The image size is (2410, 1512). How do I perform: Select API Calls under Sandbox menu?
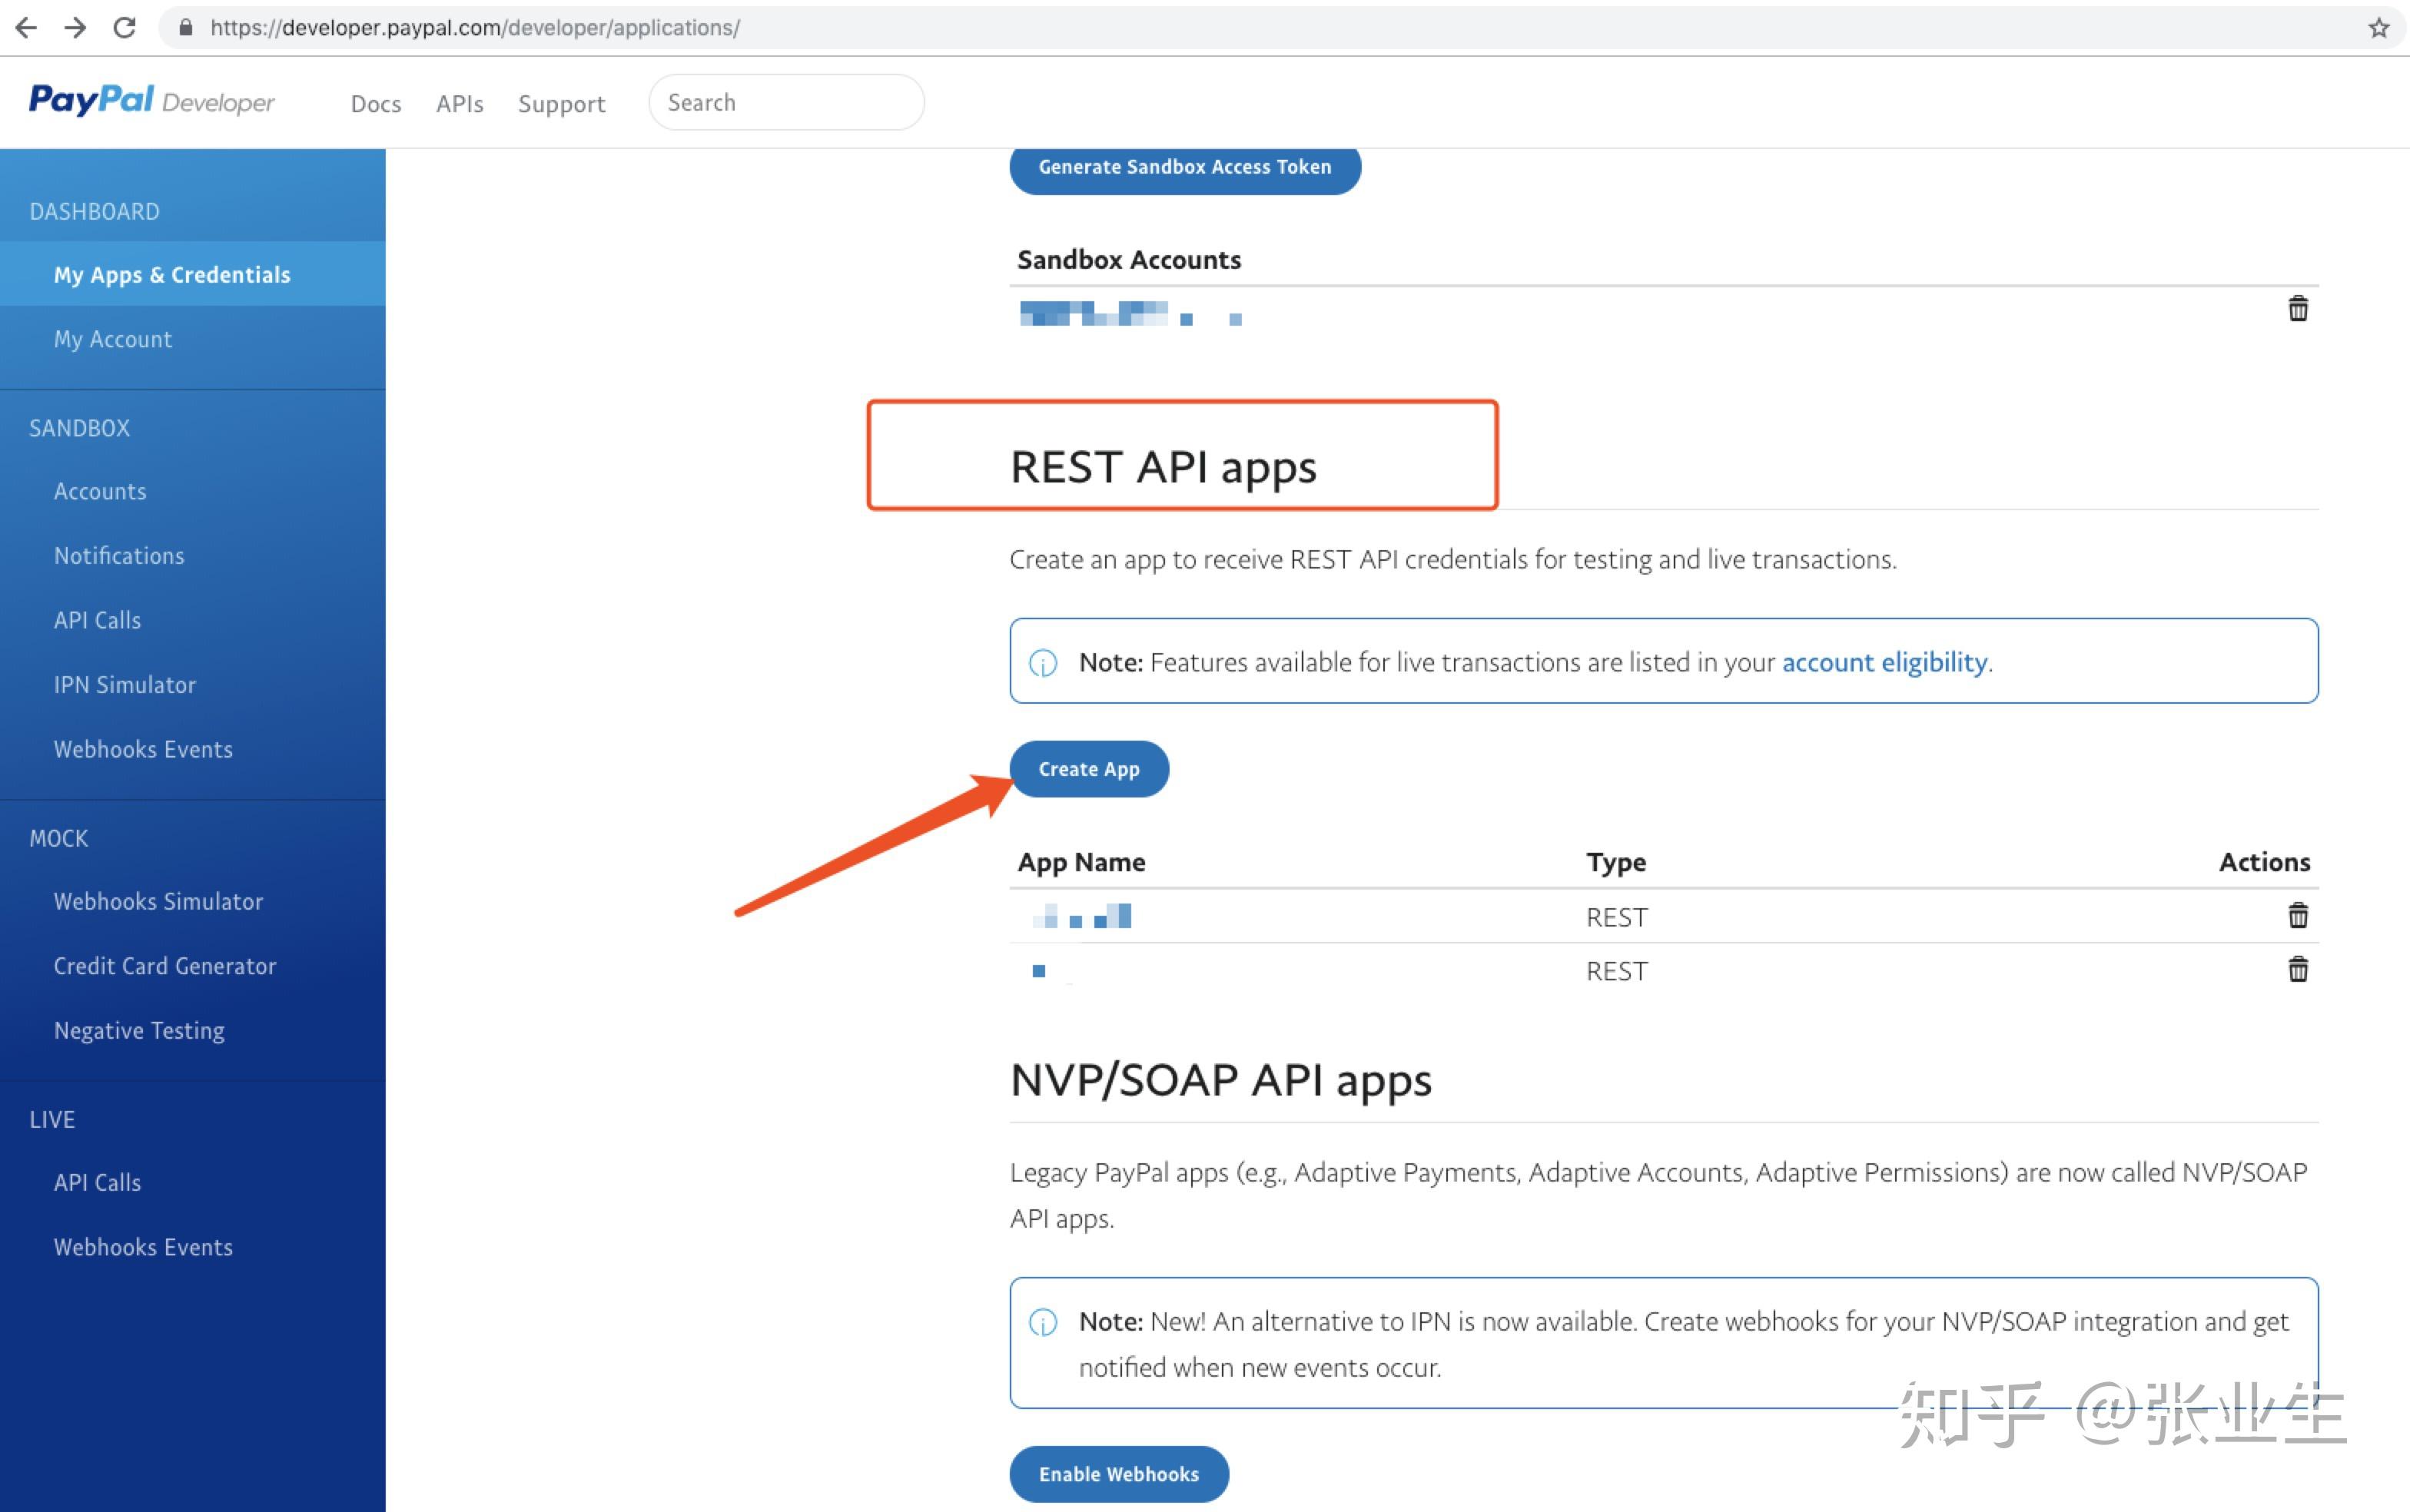click(96, 620)
